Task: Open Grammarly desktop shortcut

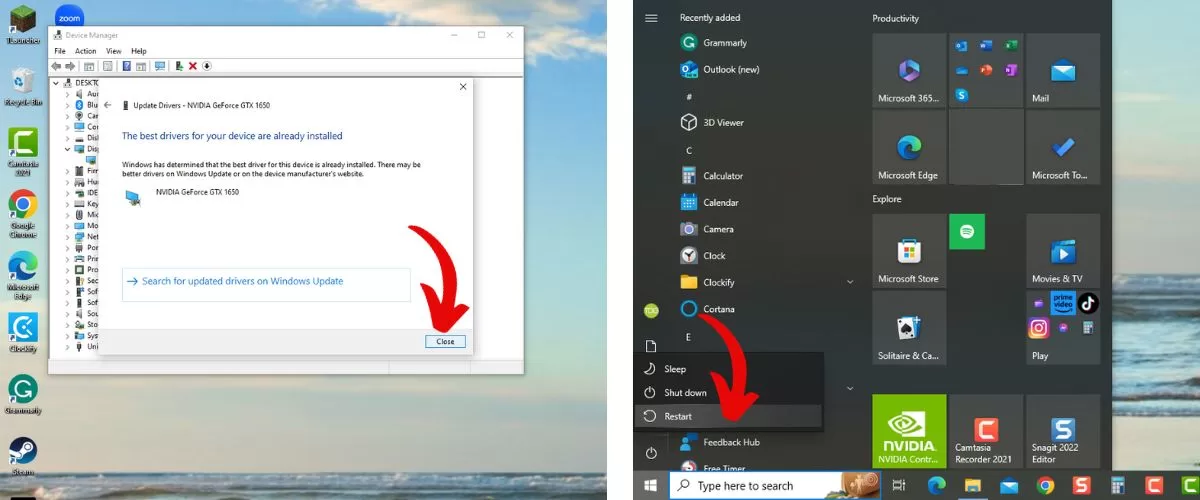Action: [x=22, y=395]
